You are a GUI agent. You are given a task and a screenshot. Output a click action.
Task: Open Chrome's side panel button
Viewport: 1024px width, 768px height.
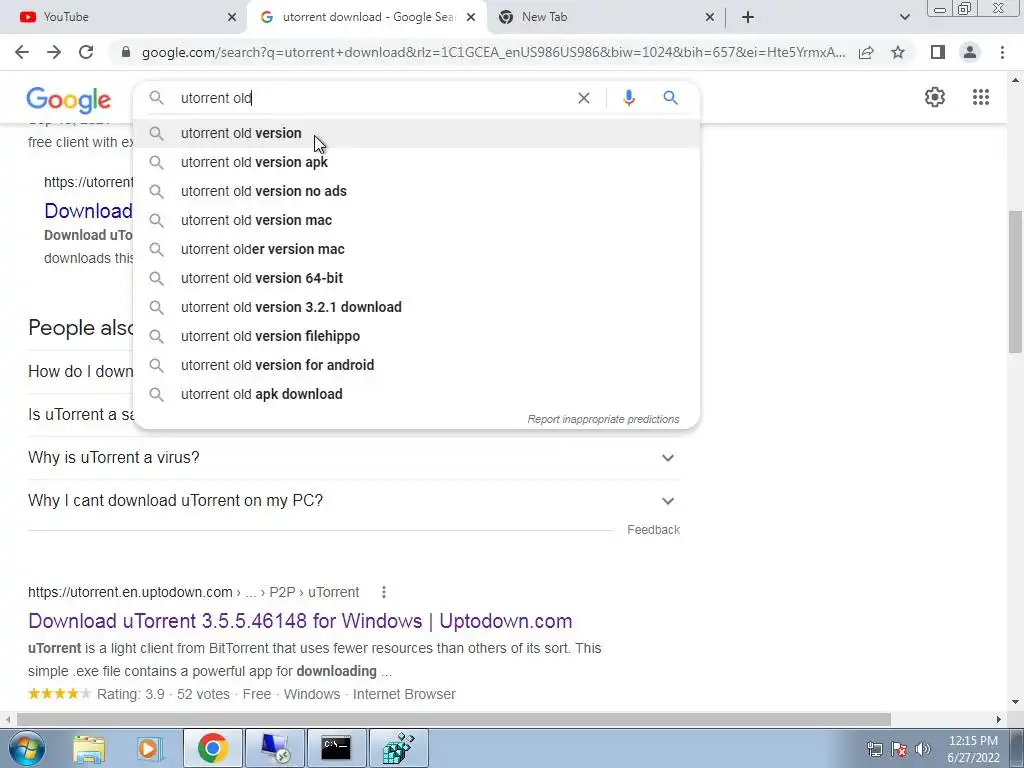[x=938, y=52]
